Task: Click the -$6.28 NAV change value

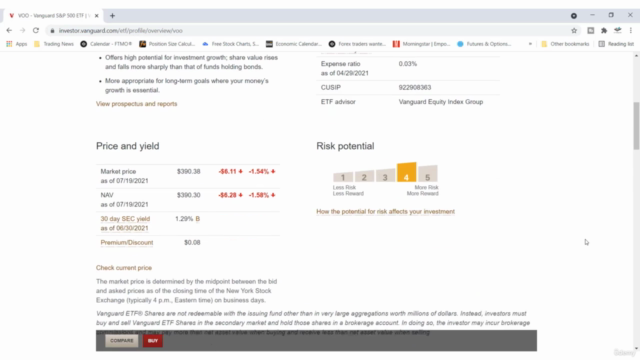Action: [x=231, y=195]
